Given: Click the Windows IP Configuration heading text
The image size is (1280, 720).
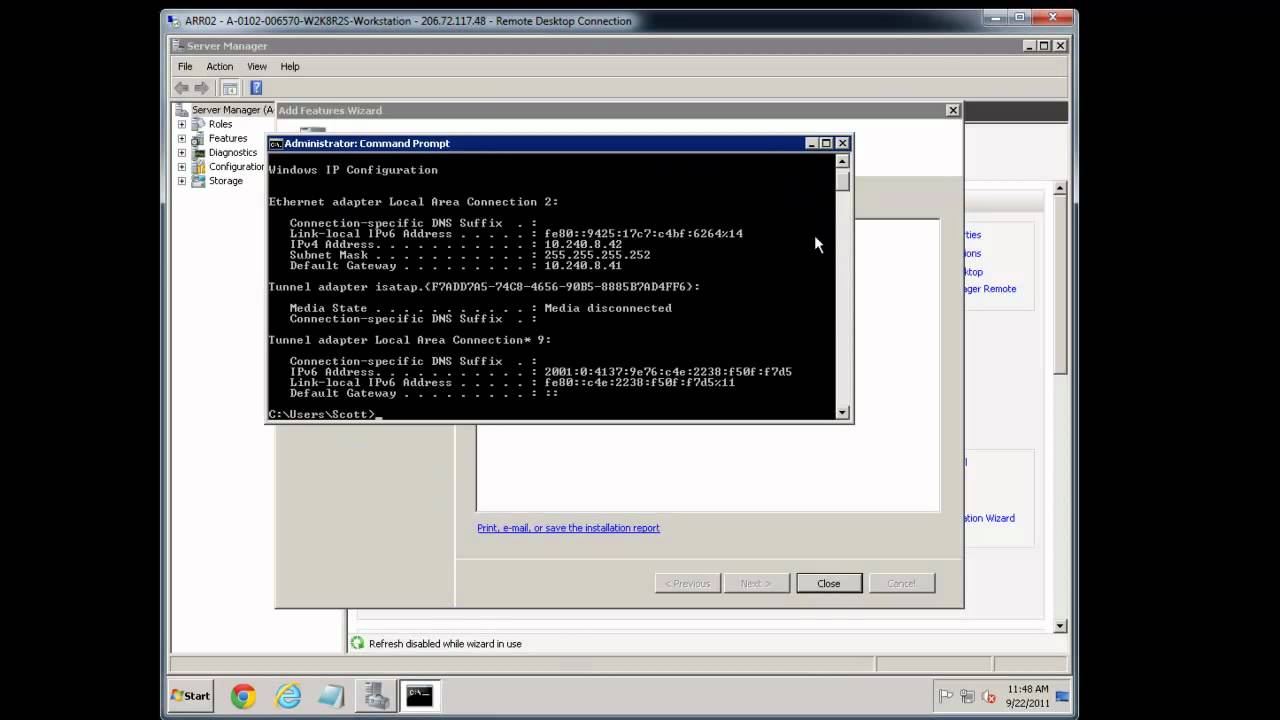Looking at the screenshot, I should (353, 170).
